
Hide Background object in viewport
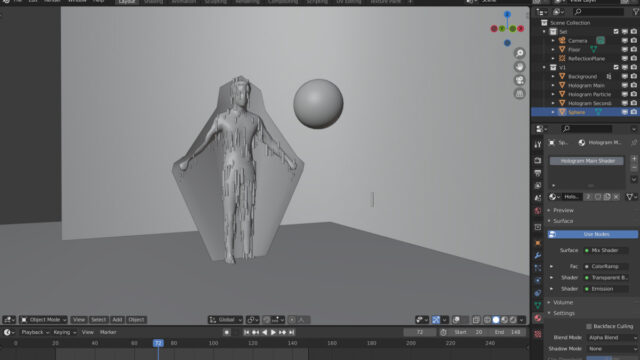coord(625,76)
